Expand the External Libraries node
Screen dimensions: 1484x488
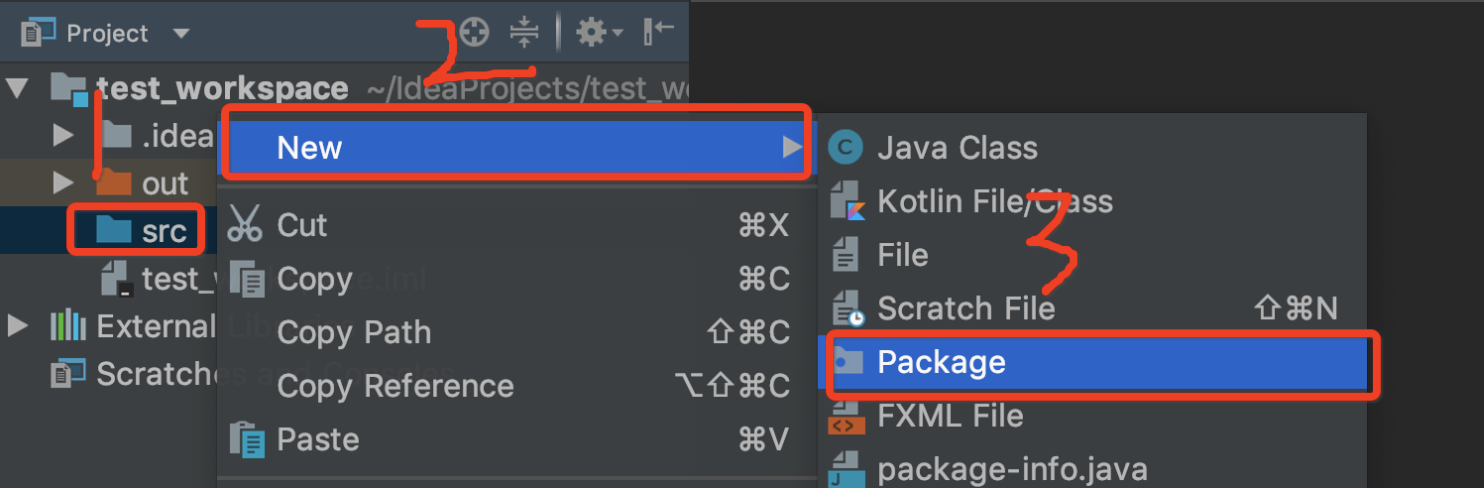[x=17, y=326]
